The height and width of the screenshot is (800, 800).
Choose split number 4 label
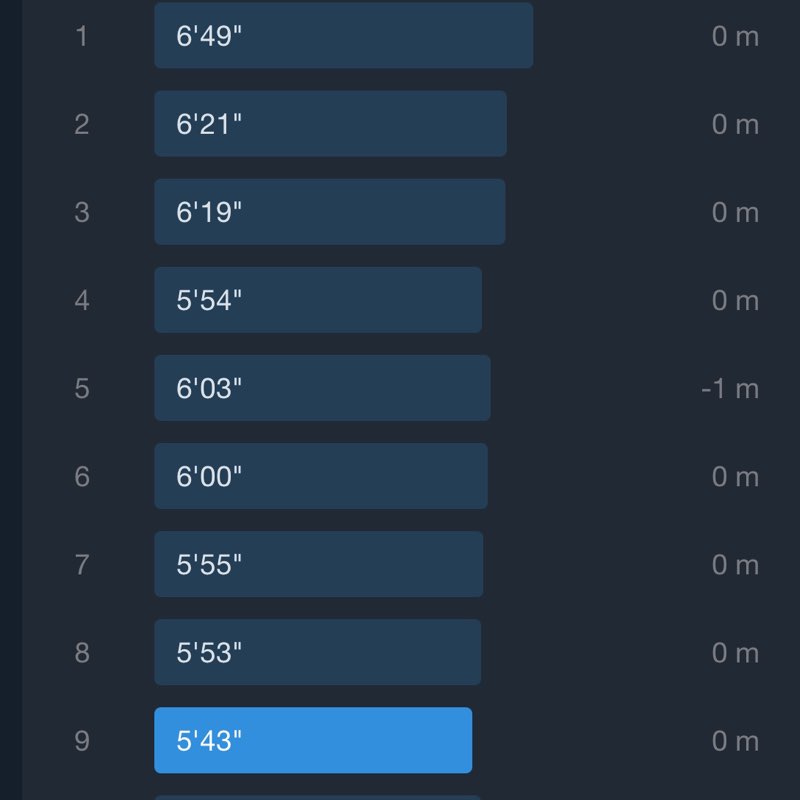point(82,301)
